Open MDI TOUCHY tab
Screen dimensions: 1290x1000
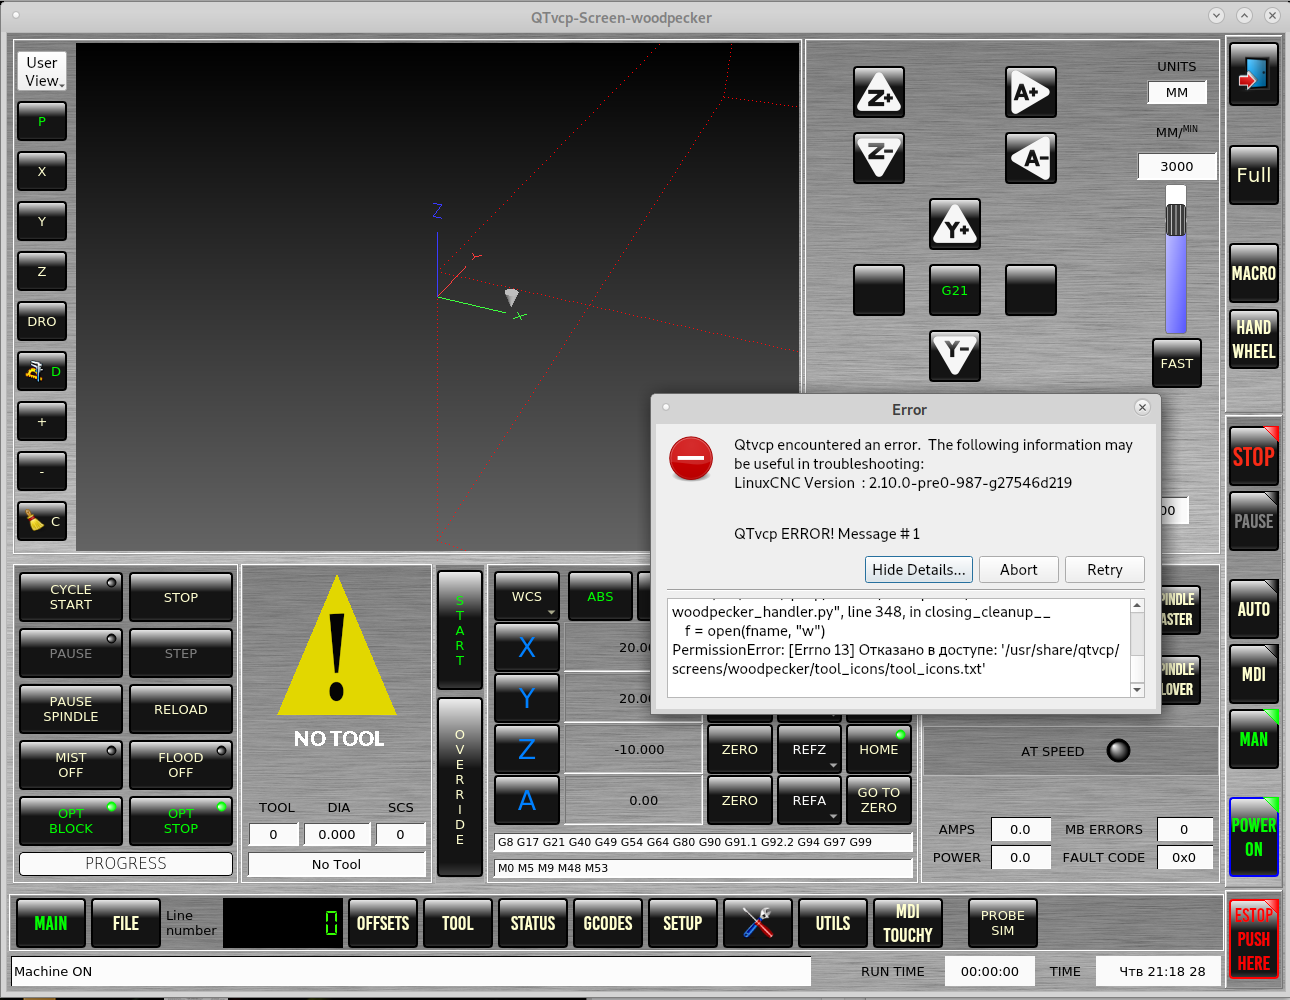908,923
